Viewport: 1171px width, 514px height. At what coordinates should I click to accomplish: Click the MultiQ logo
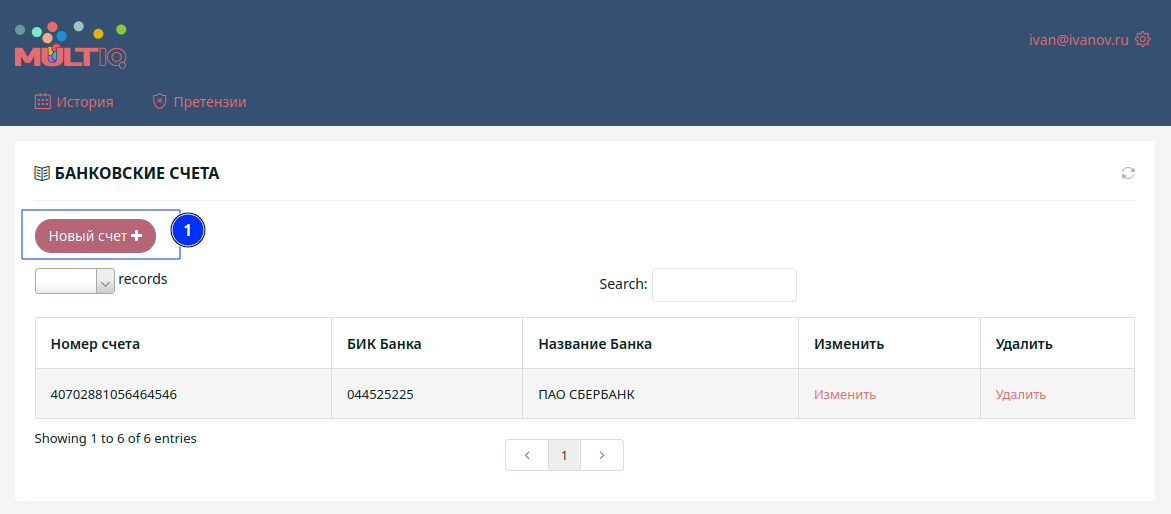(x=71, y=45)
